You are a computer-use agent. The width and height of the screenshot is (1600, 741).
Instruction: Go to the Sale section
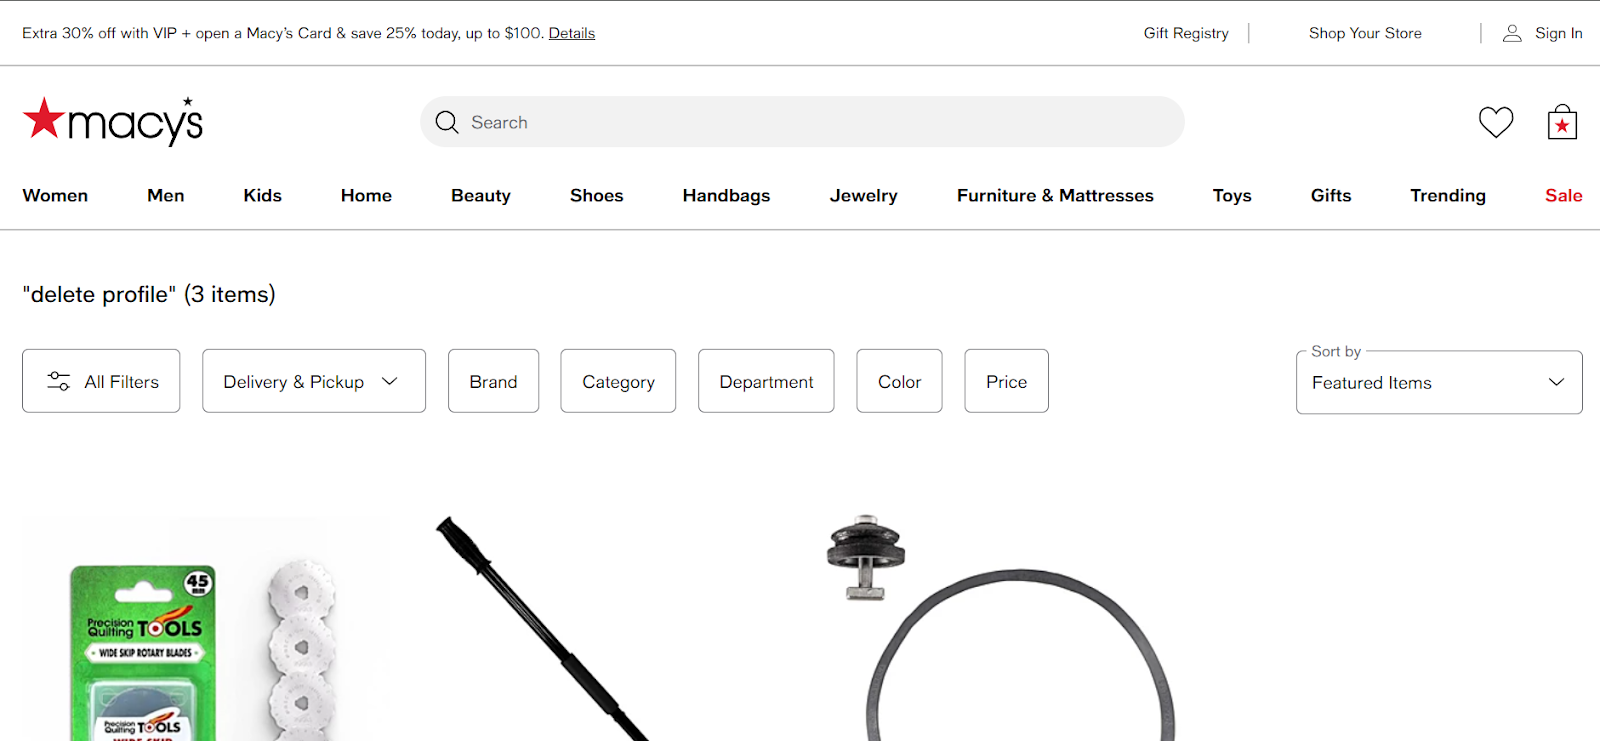pyautogui.click(x=1563, y=196)
